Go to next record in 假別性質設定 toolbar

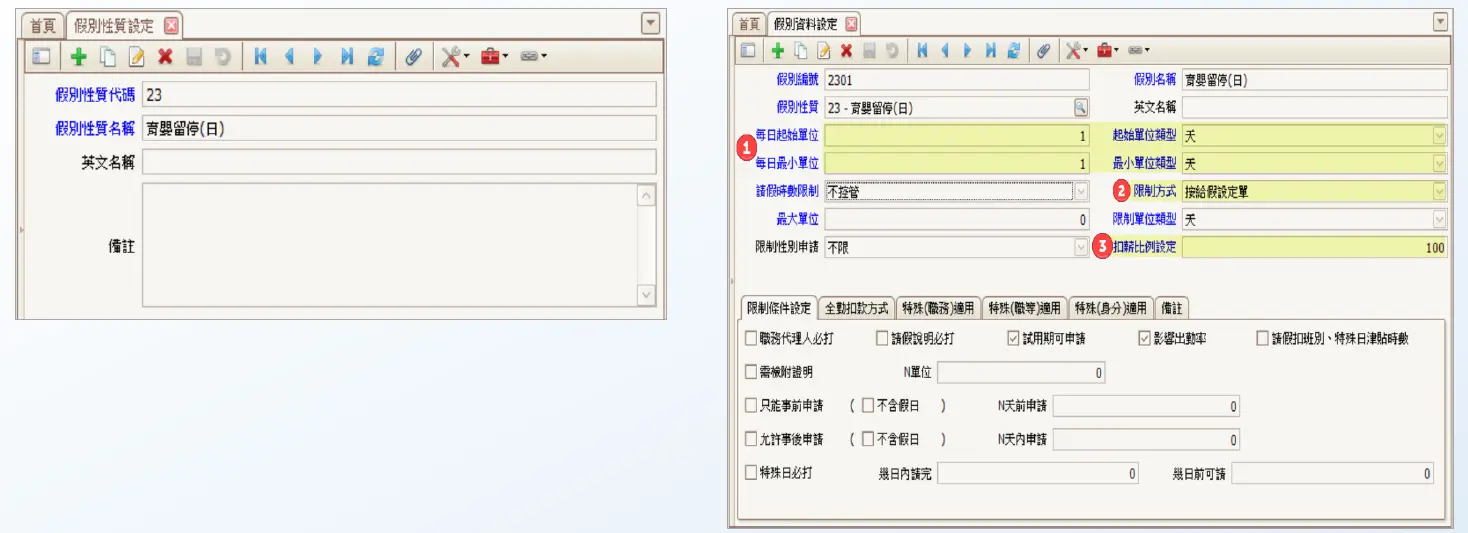click(x=318, y=58)
